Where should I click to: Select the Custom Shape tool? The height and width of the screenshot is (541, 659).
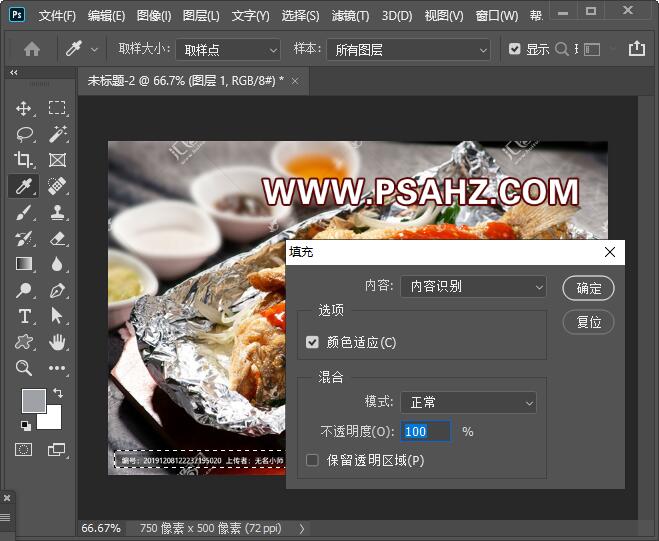[x=24, y=342]
